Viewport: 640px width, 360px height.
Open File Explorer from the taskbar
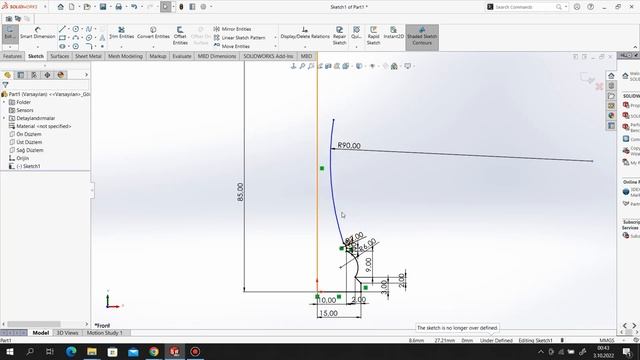(x=92, y=351)
